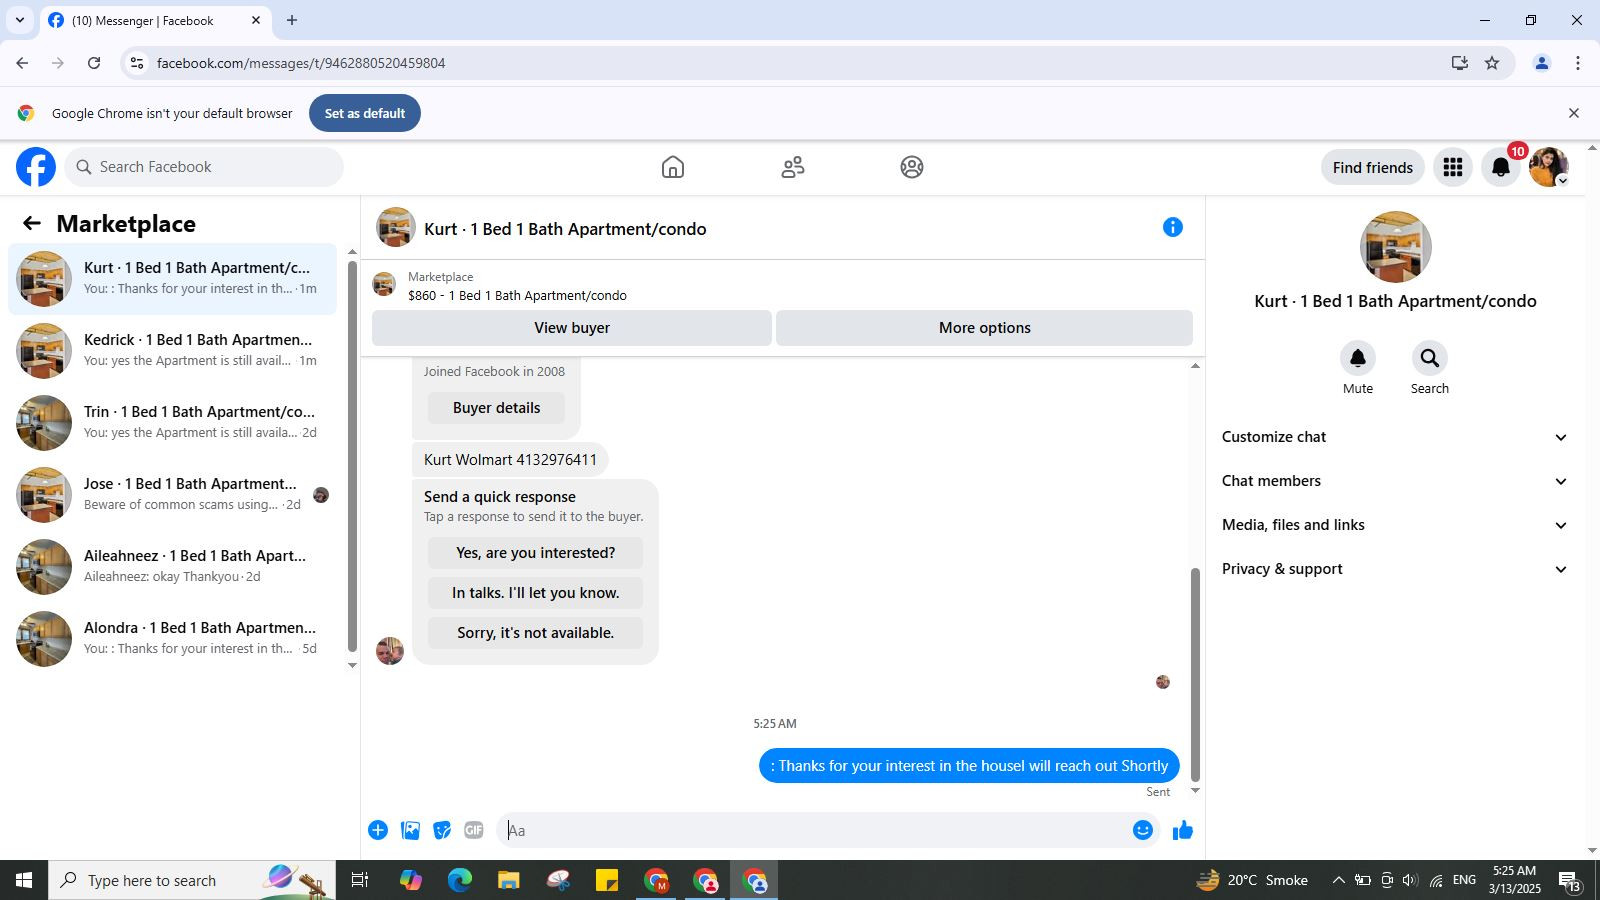The width and height of the screenshot is (1600, 900).
Task: Go back from Marketplace chats list
Action: [x=32, y=224]
